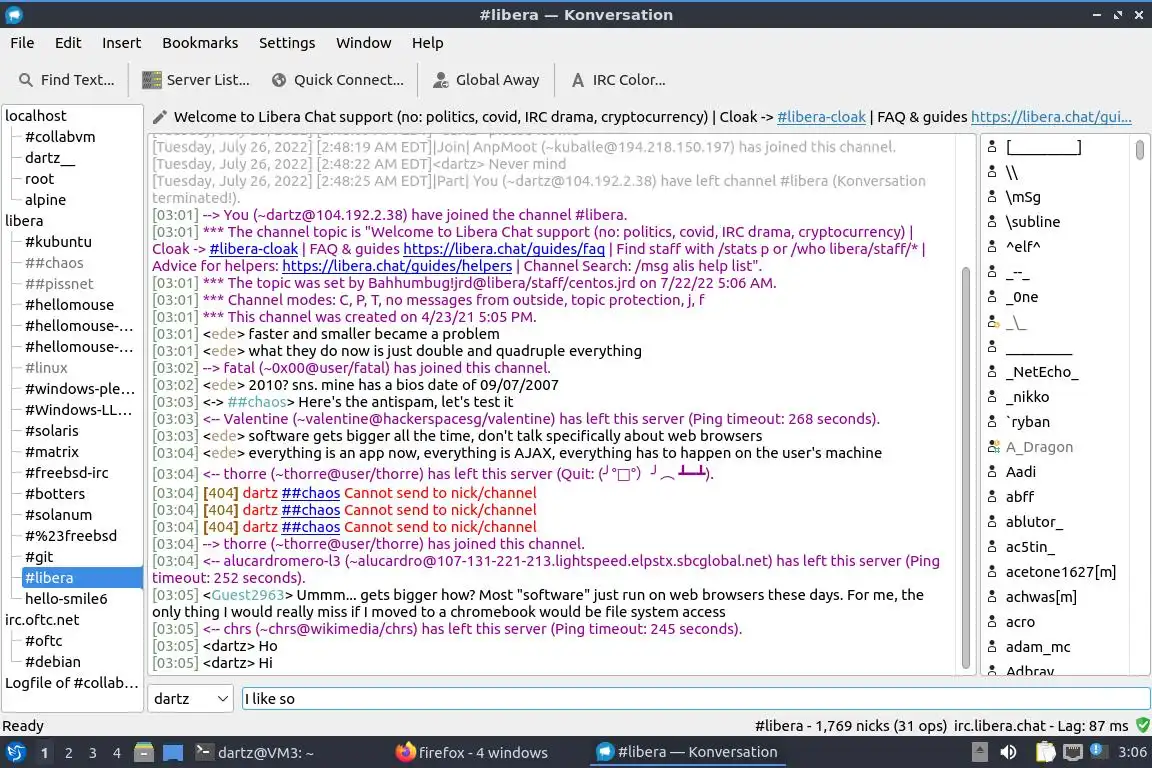Viewport: 1152px width, 768px height.
Task: Click first ##chaos link in 404 error
Action: coord(311,493)
